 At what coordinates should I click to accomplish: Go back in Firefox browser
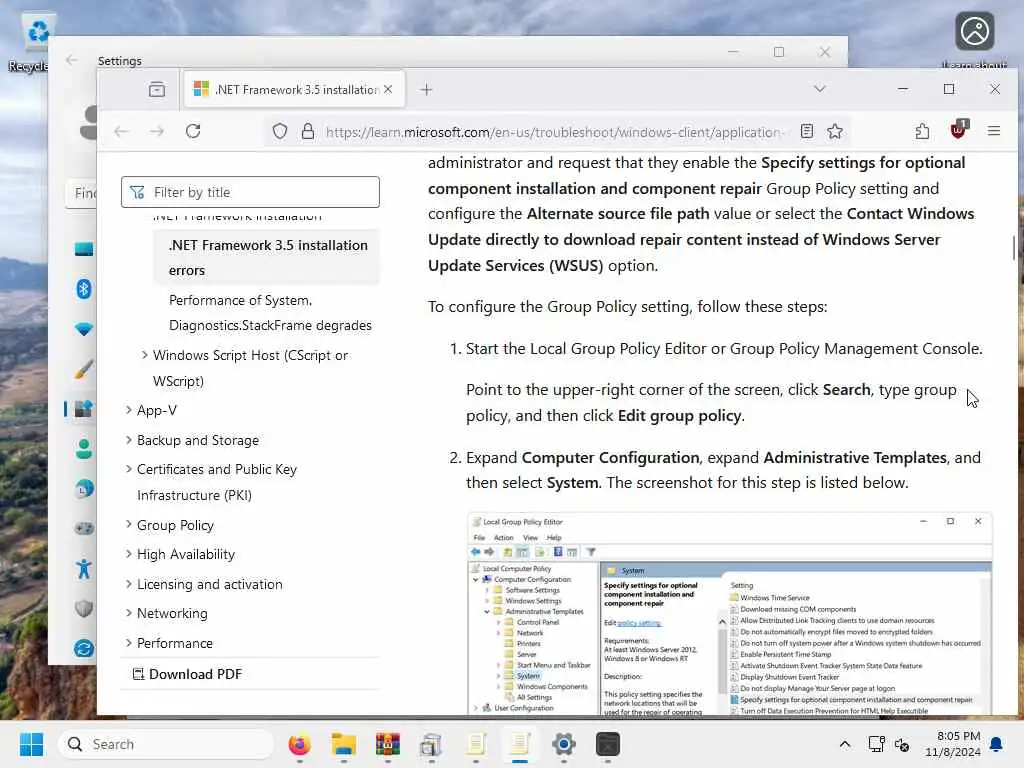click(121, 131)
